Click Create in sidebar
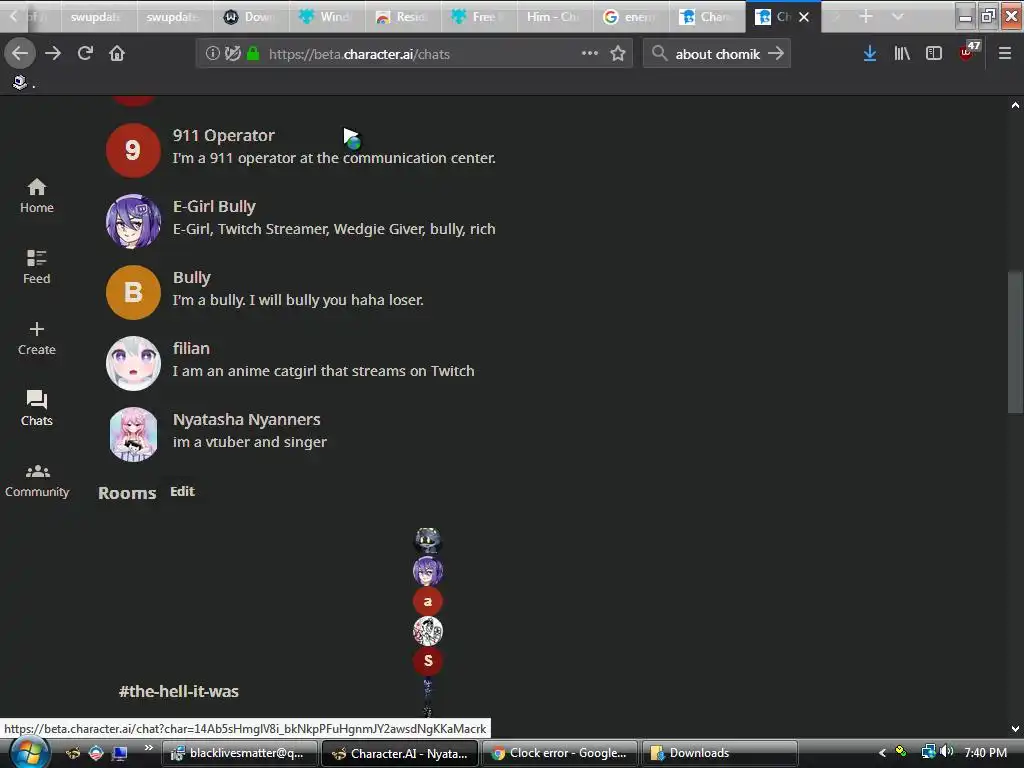The width and height of the screenshot is (1024, 768). (x=37, y=338)
